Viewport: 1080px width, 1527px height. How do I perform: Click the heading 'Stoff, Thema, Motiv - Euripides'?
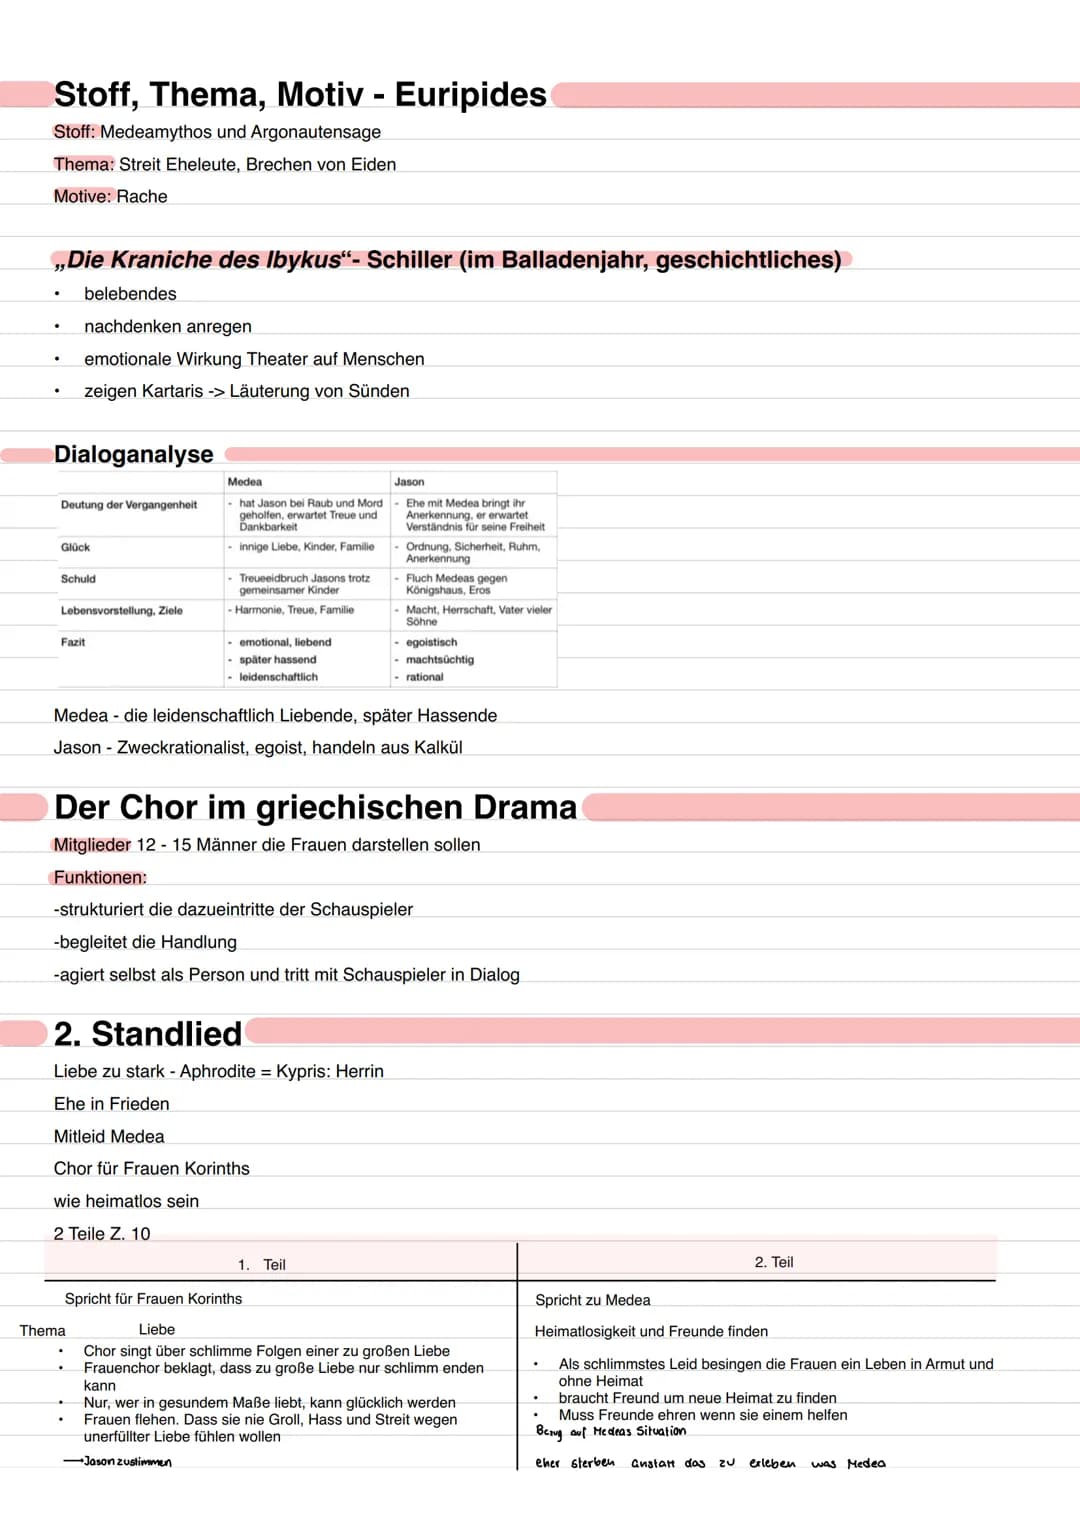(x=300, y=95)
